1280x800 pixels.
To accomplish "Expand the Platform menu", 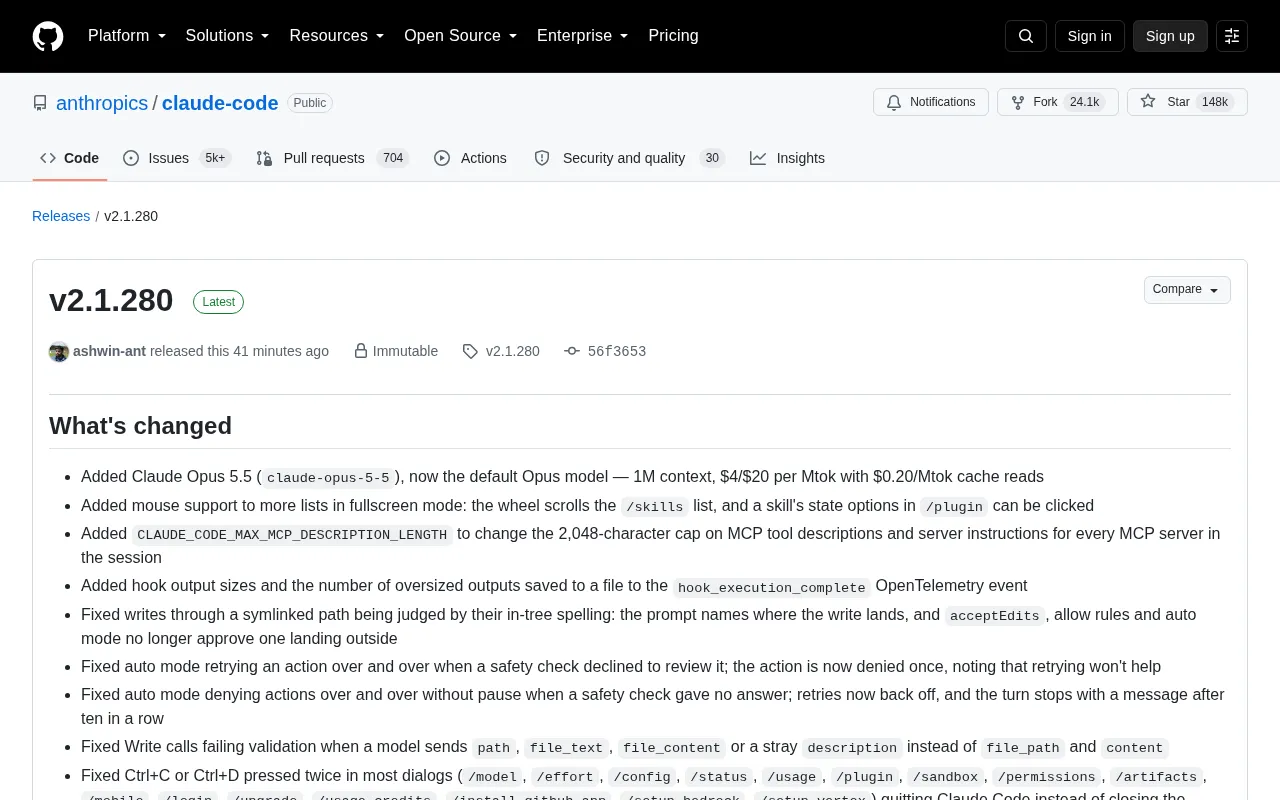I will click(x=127, y=36).
